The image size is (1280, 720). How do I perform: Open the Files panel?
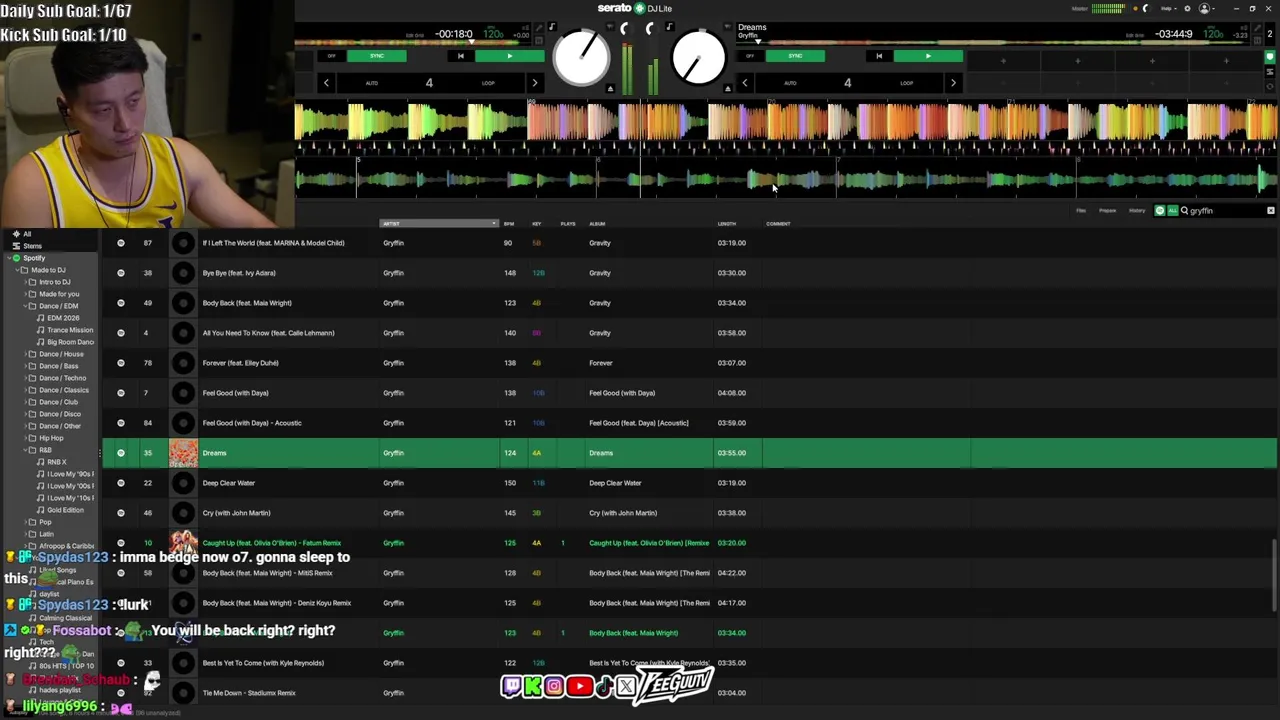point(1081,211)
